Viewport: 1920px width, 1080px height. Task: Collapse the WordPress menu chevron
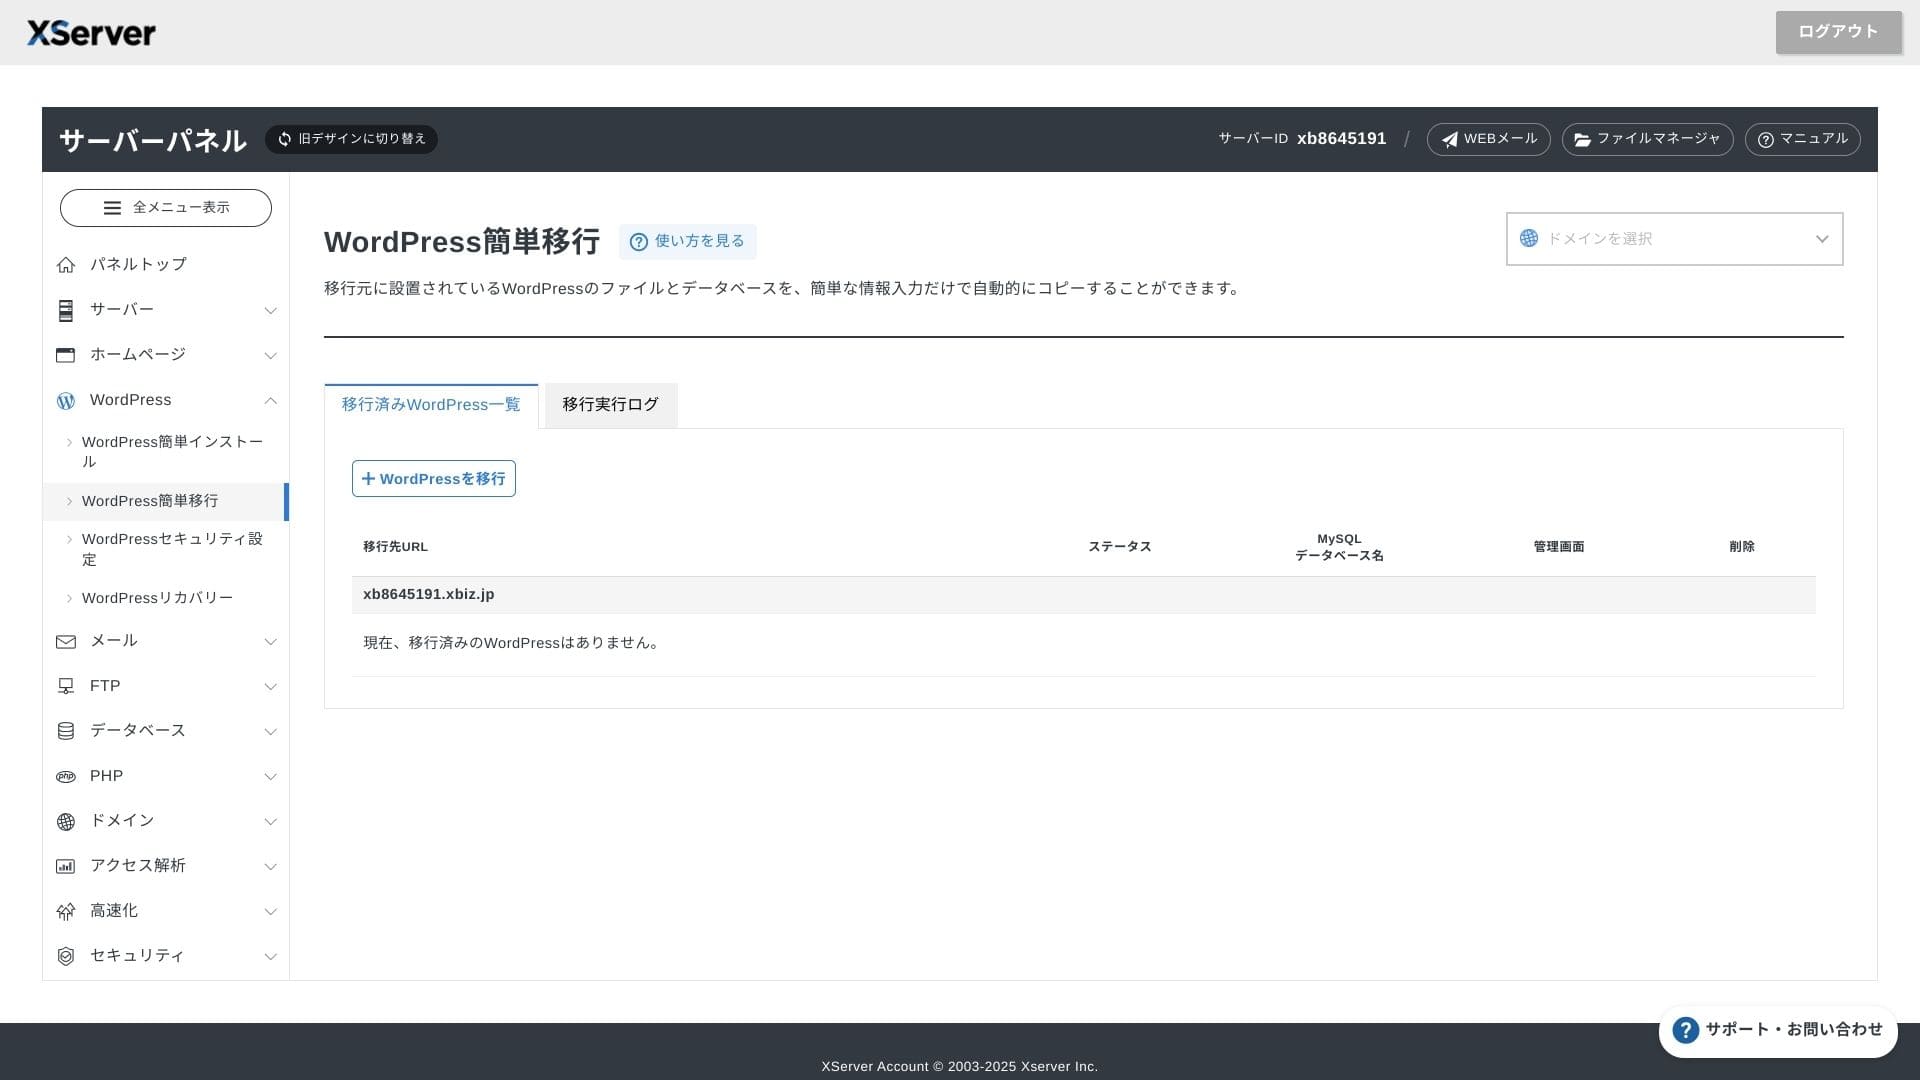pyautogui.click(x=270, y=401)
